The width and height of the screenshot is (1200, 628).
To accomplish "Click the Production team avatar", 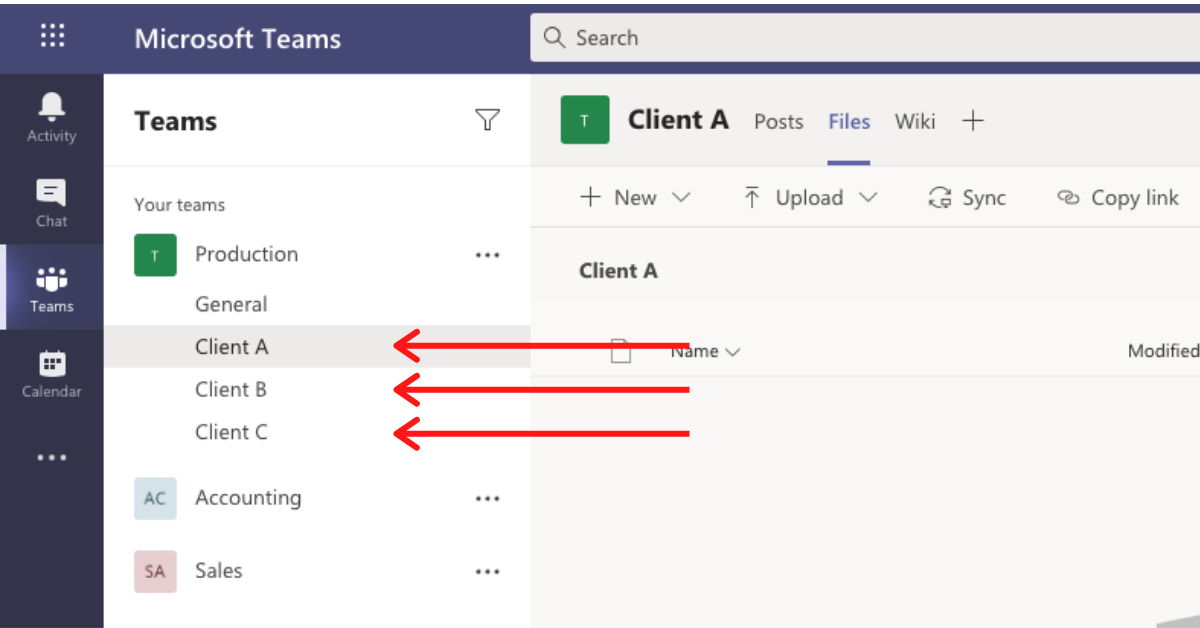I will [155, 255].
